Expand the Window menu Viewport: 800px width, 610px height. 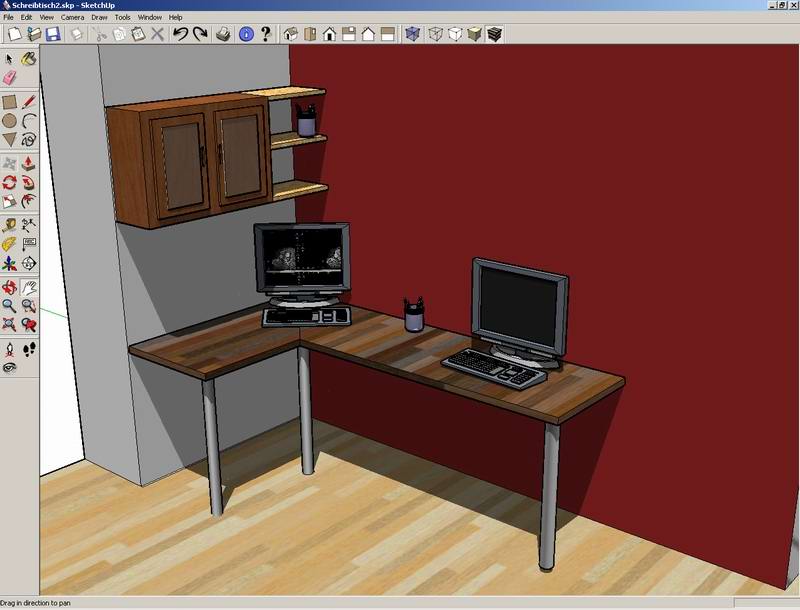(x=150, y=17)
